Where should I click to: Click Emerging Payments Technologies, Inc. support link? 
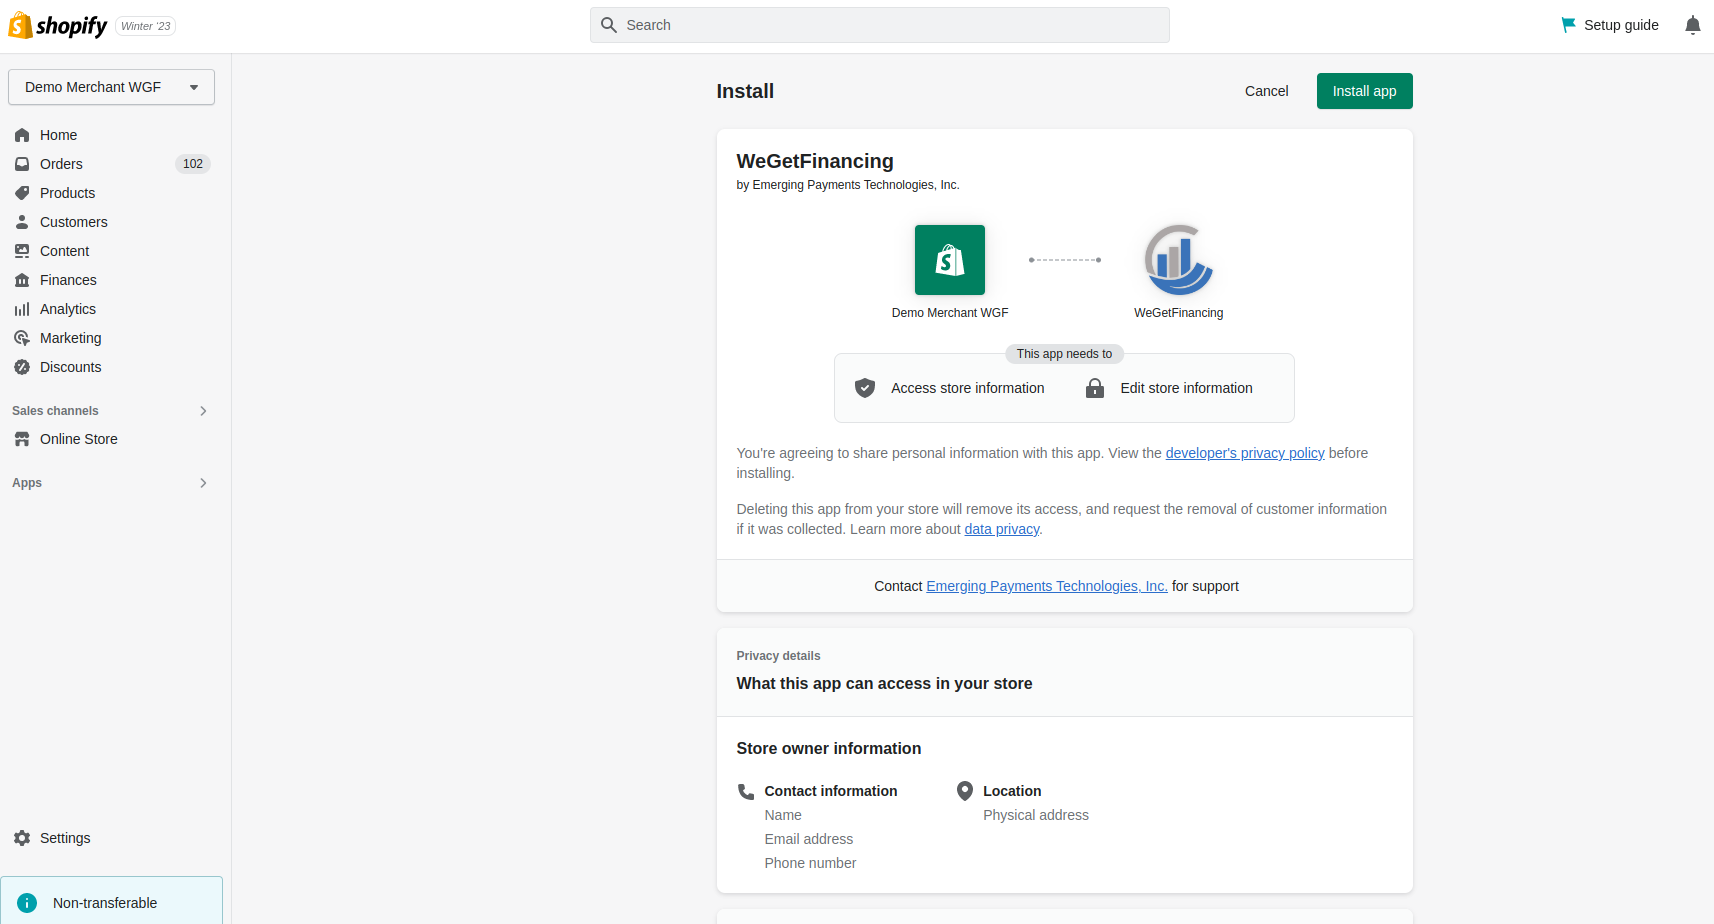1047,586
